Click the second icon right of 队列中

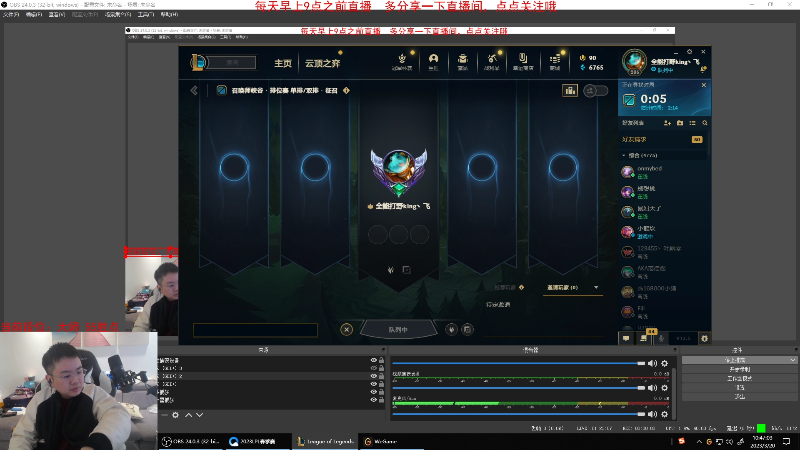pos(467,330)
